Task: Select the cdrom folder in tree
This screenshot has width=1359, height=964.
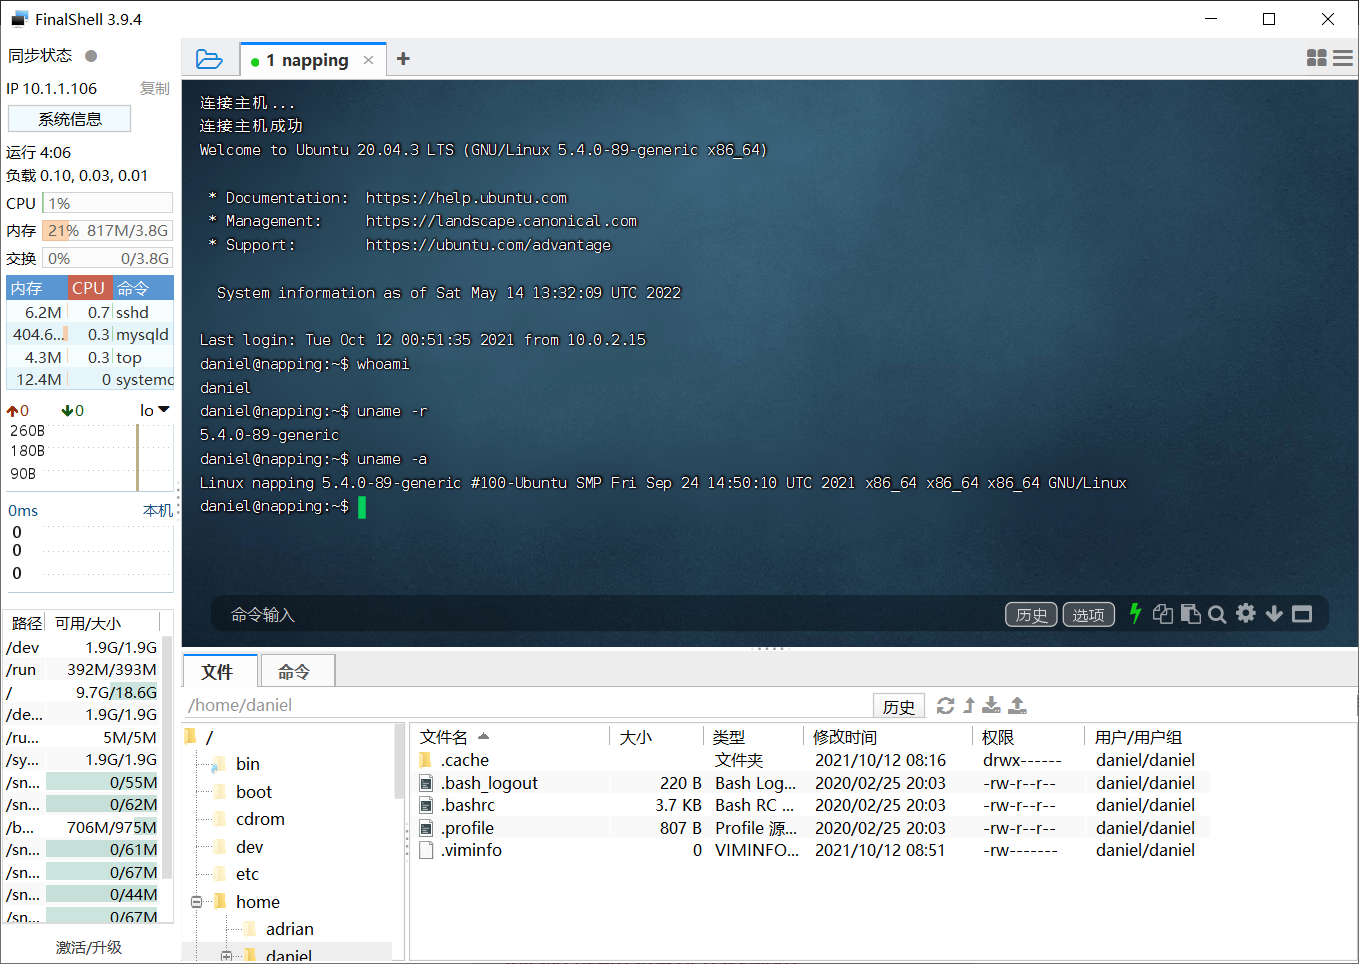Action: click(260, 819)
